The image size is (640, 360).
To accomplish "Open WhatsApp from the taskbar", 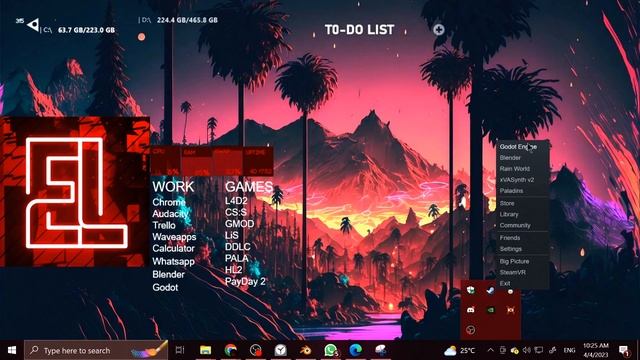I will pyautogui.click(x=331, y=350).
